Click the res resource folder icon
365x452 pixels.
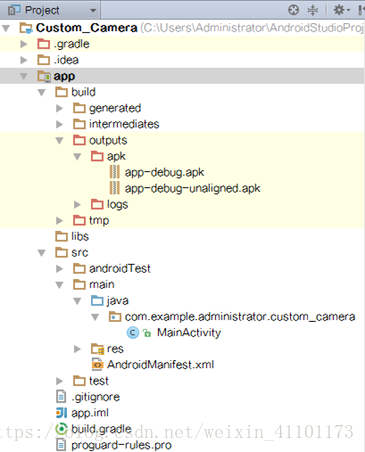(x=97, y=349)
